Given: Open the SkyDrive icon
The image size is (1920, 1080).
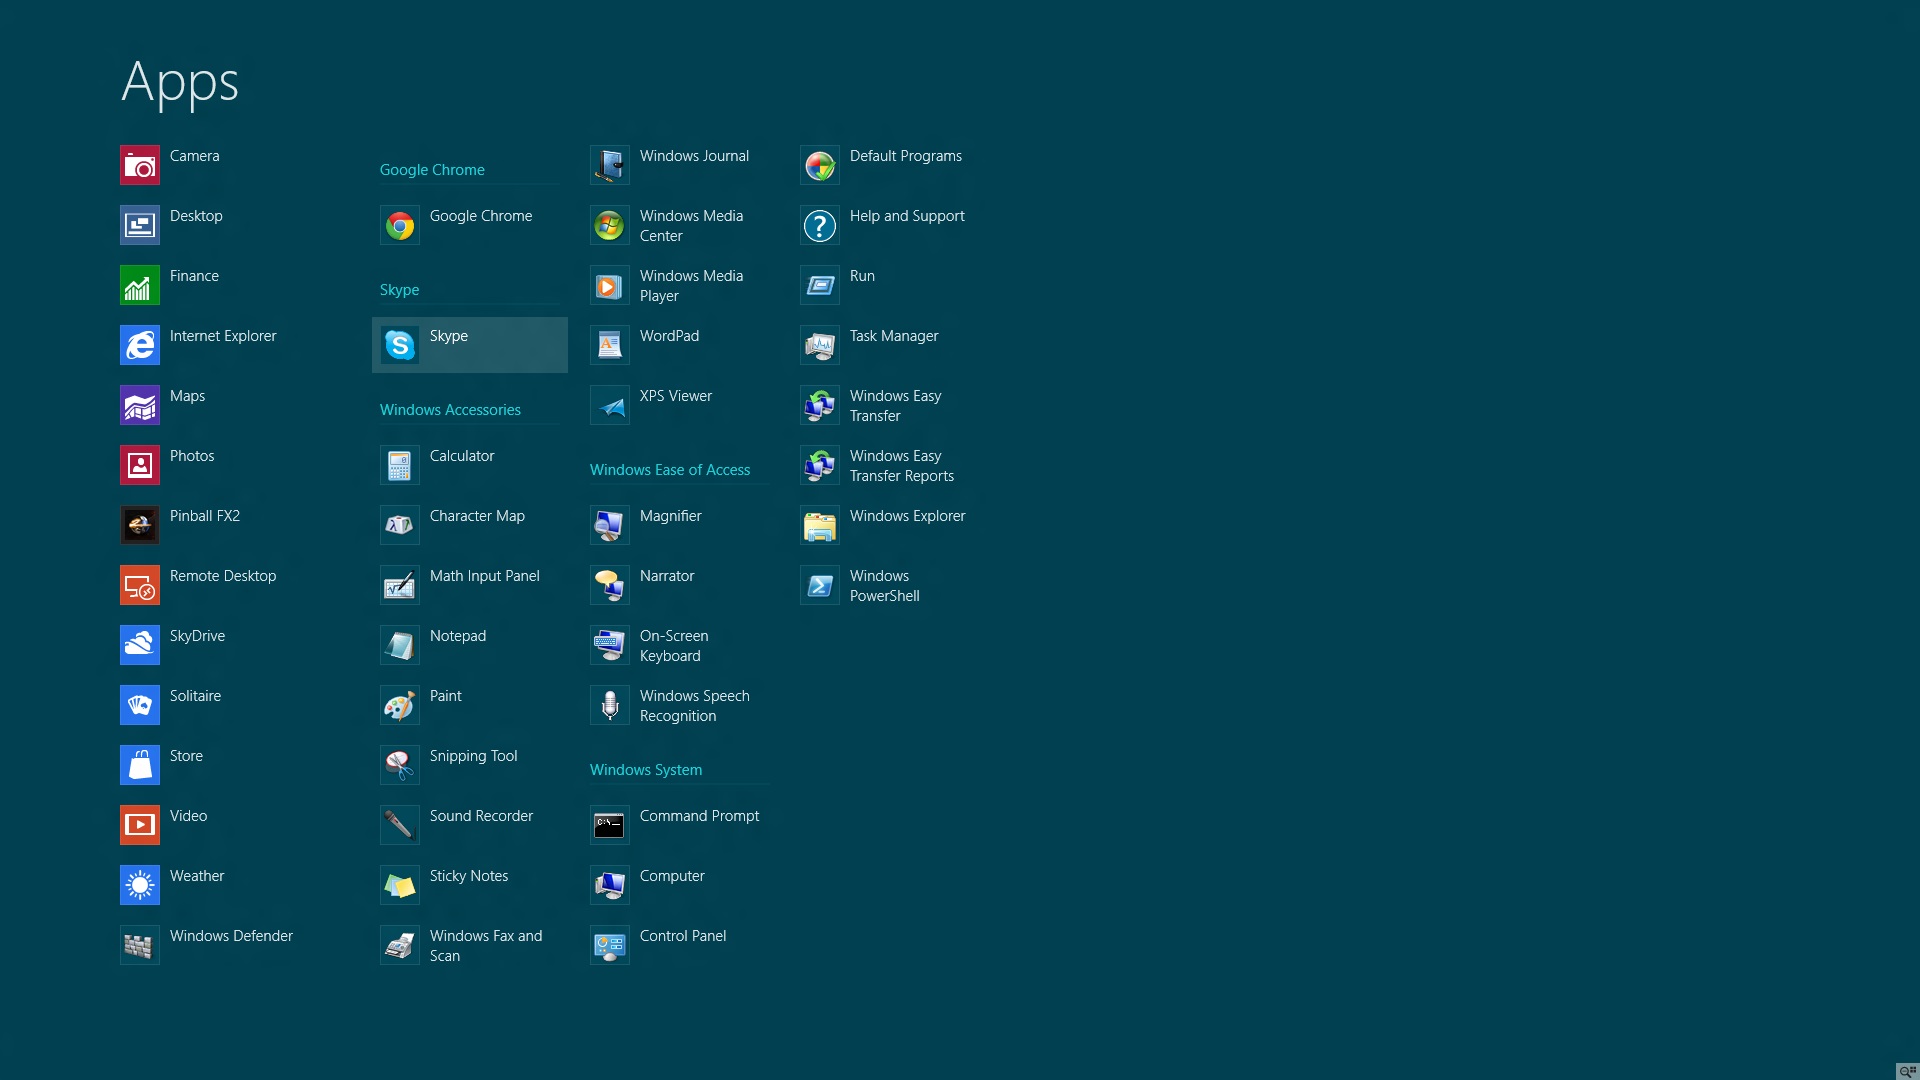Looking at the screenshot, I should pos(140,645).
